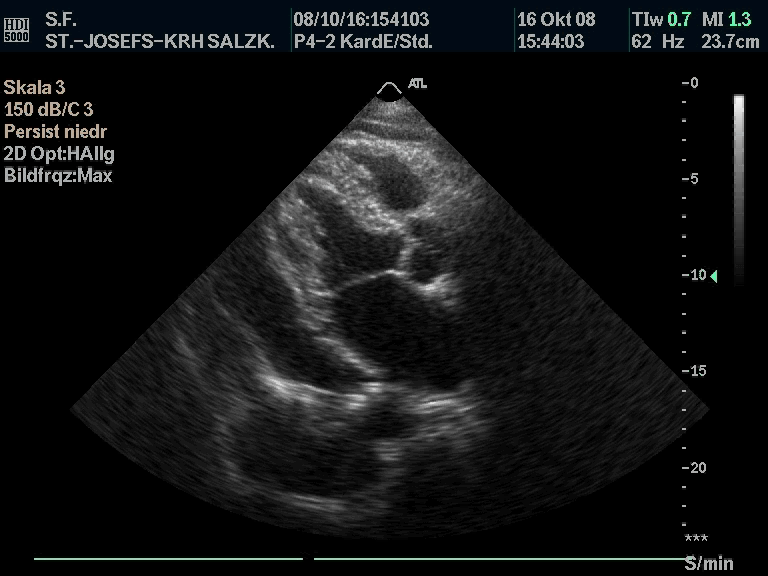Click the date 16 Okt 08

[556, 20]
